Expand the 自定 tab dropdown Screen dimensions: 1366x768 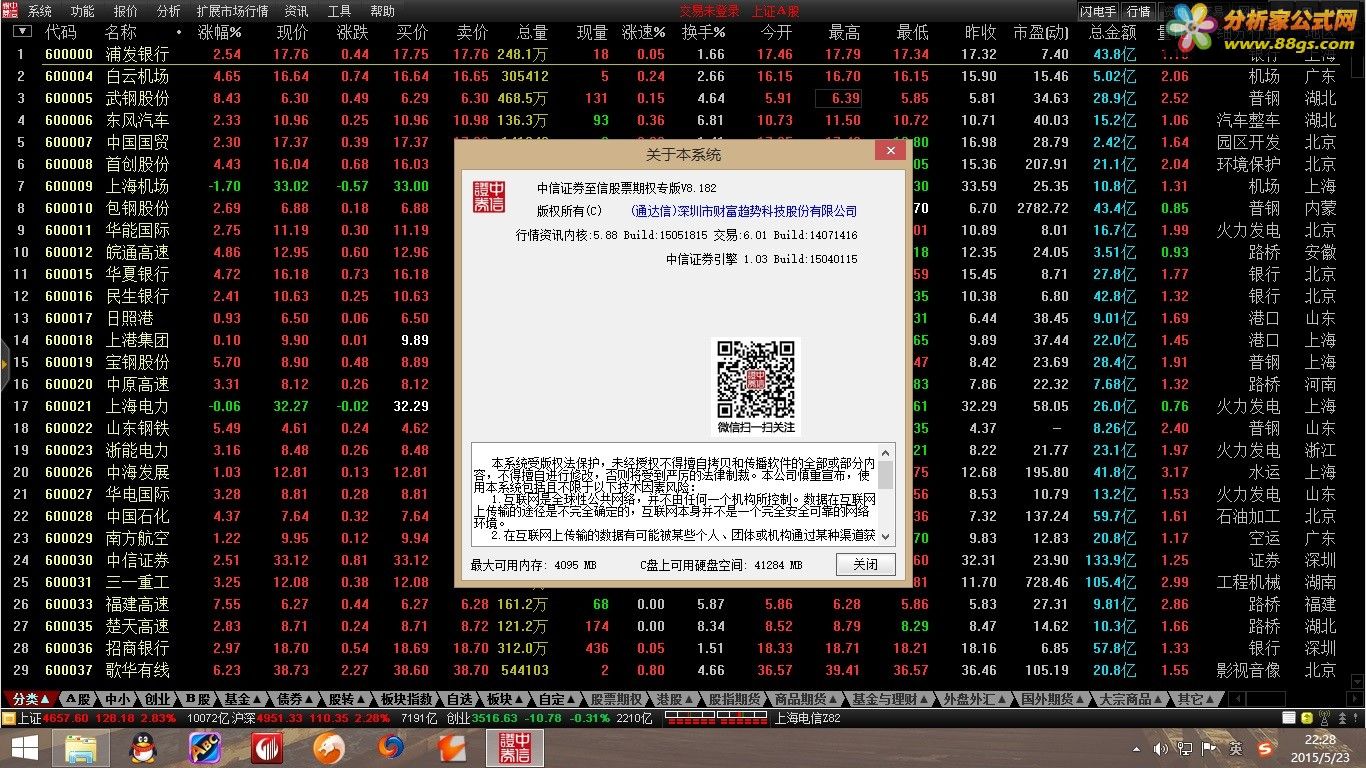(x=558, y=699)
